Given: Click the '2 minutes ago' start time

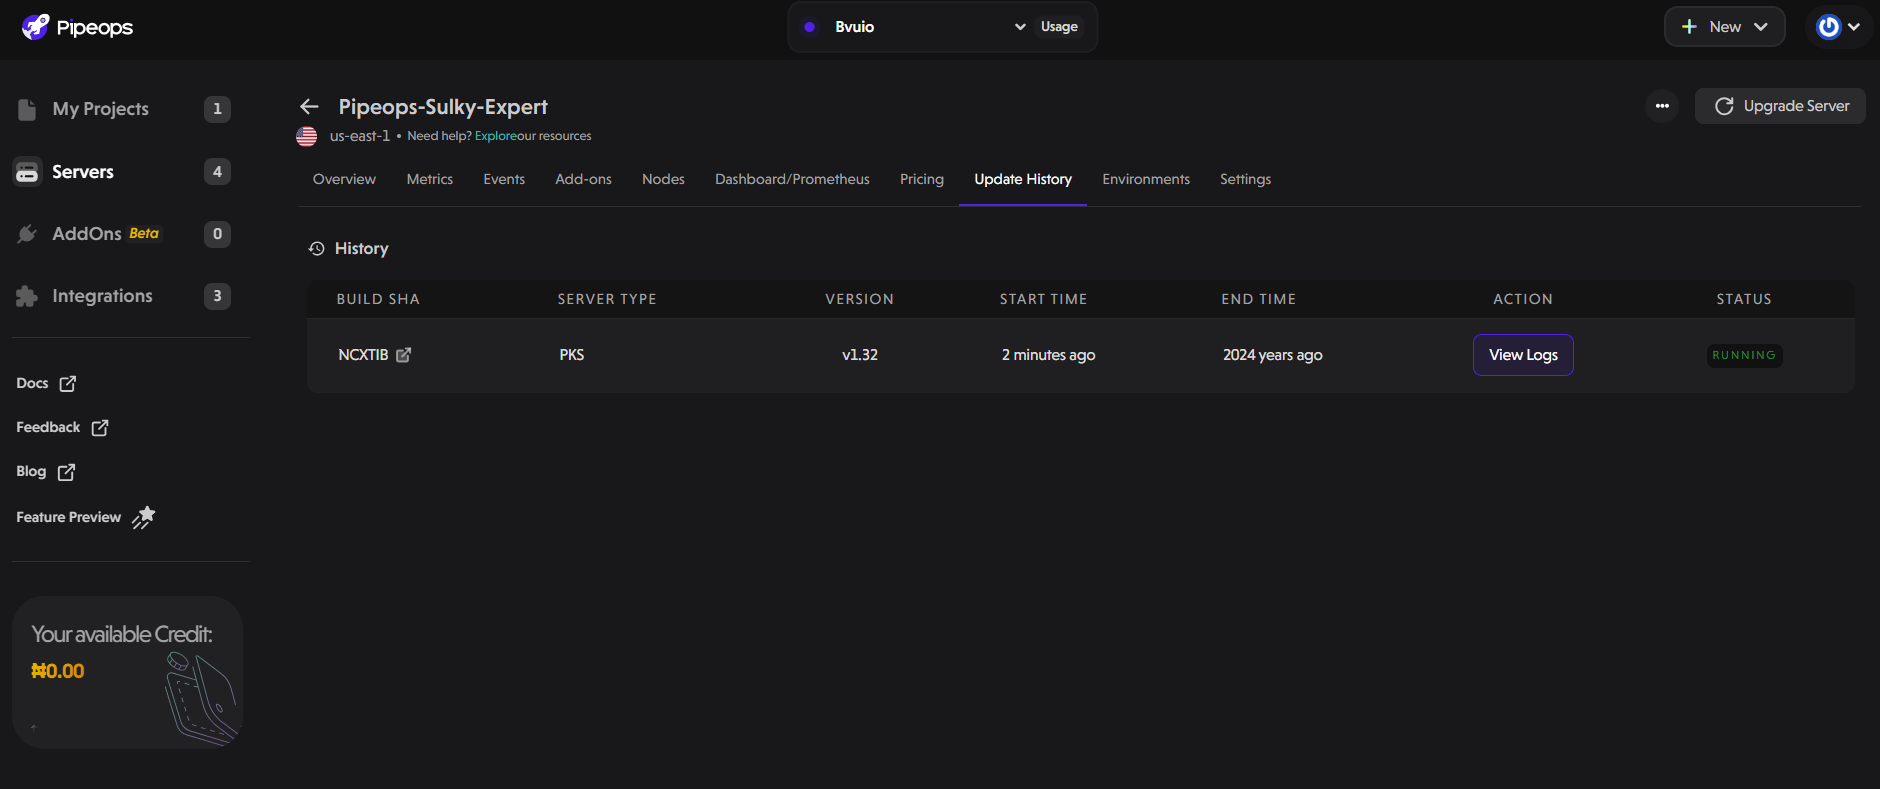Looking at the screenshot, I should tap(1048, 355).
